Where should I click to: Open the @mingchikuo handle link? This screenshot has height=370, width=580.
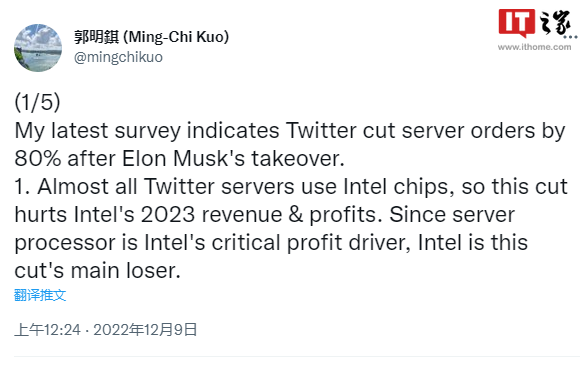point(118,57)
